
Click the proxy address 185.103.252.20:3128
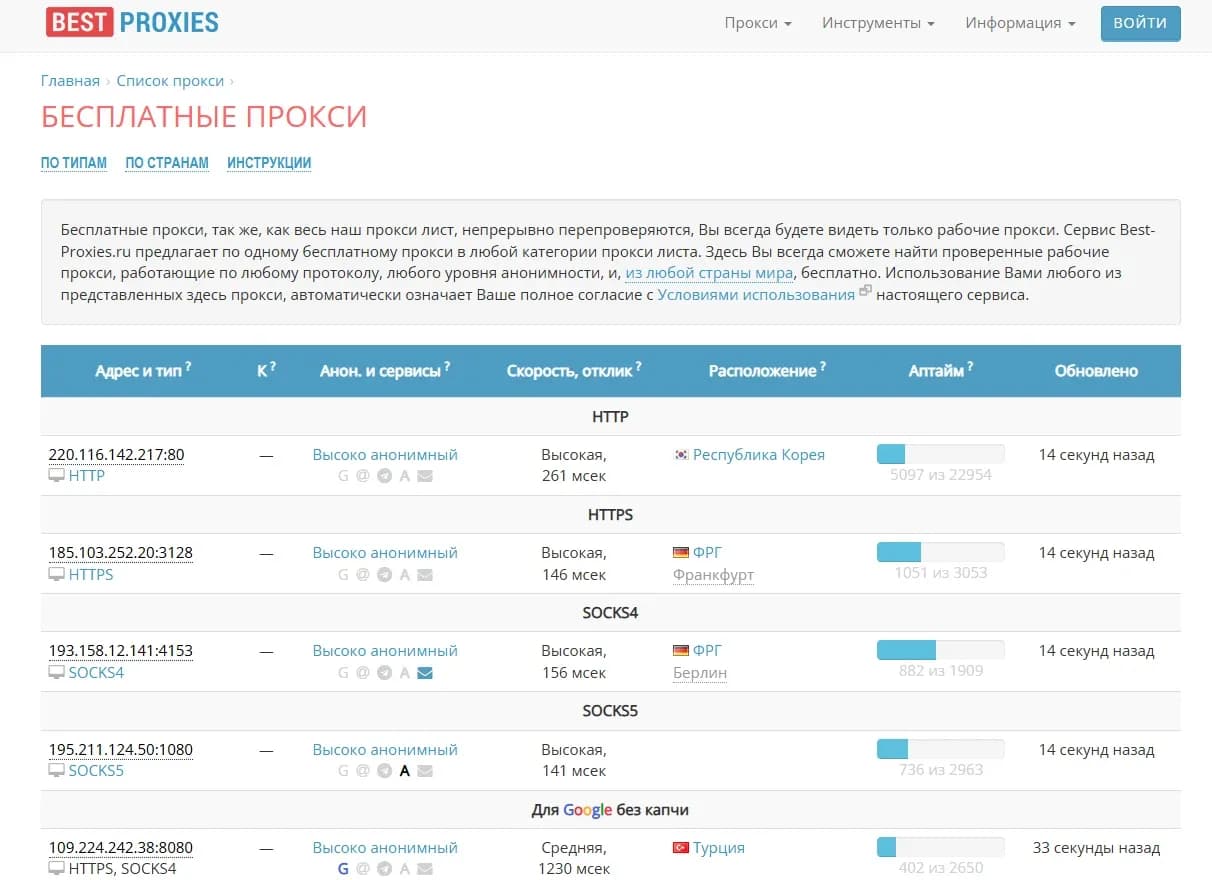click(120, 553)
